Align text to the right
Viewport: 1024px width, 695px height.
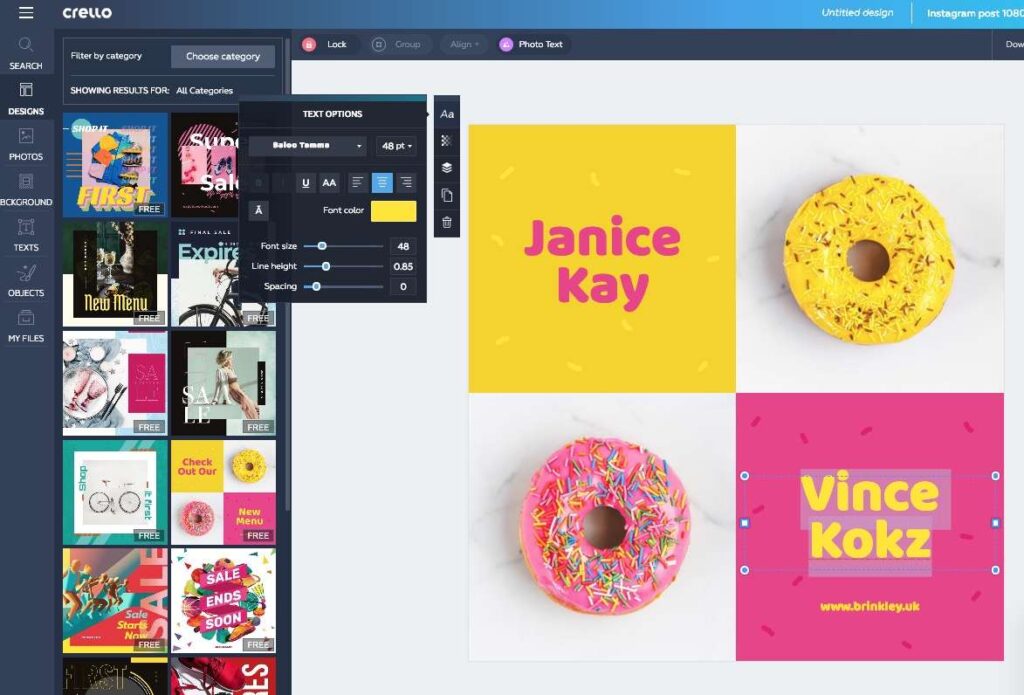406,183
